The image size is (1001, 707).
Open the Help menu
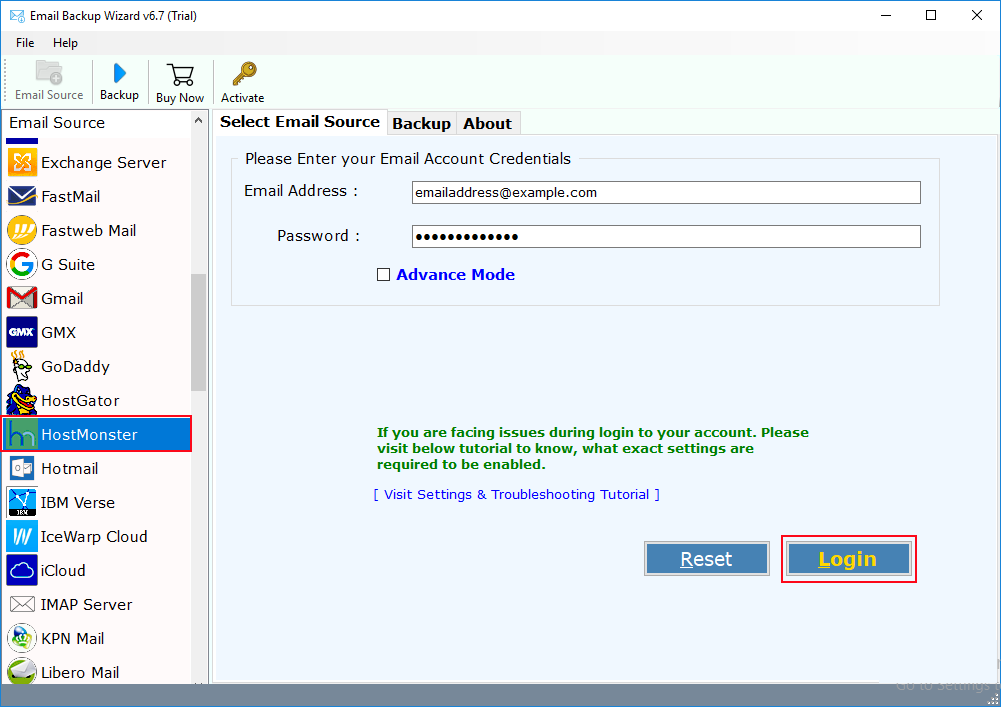(65, 43)
